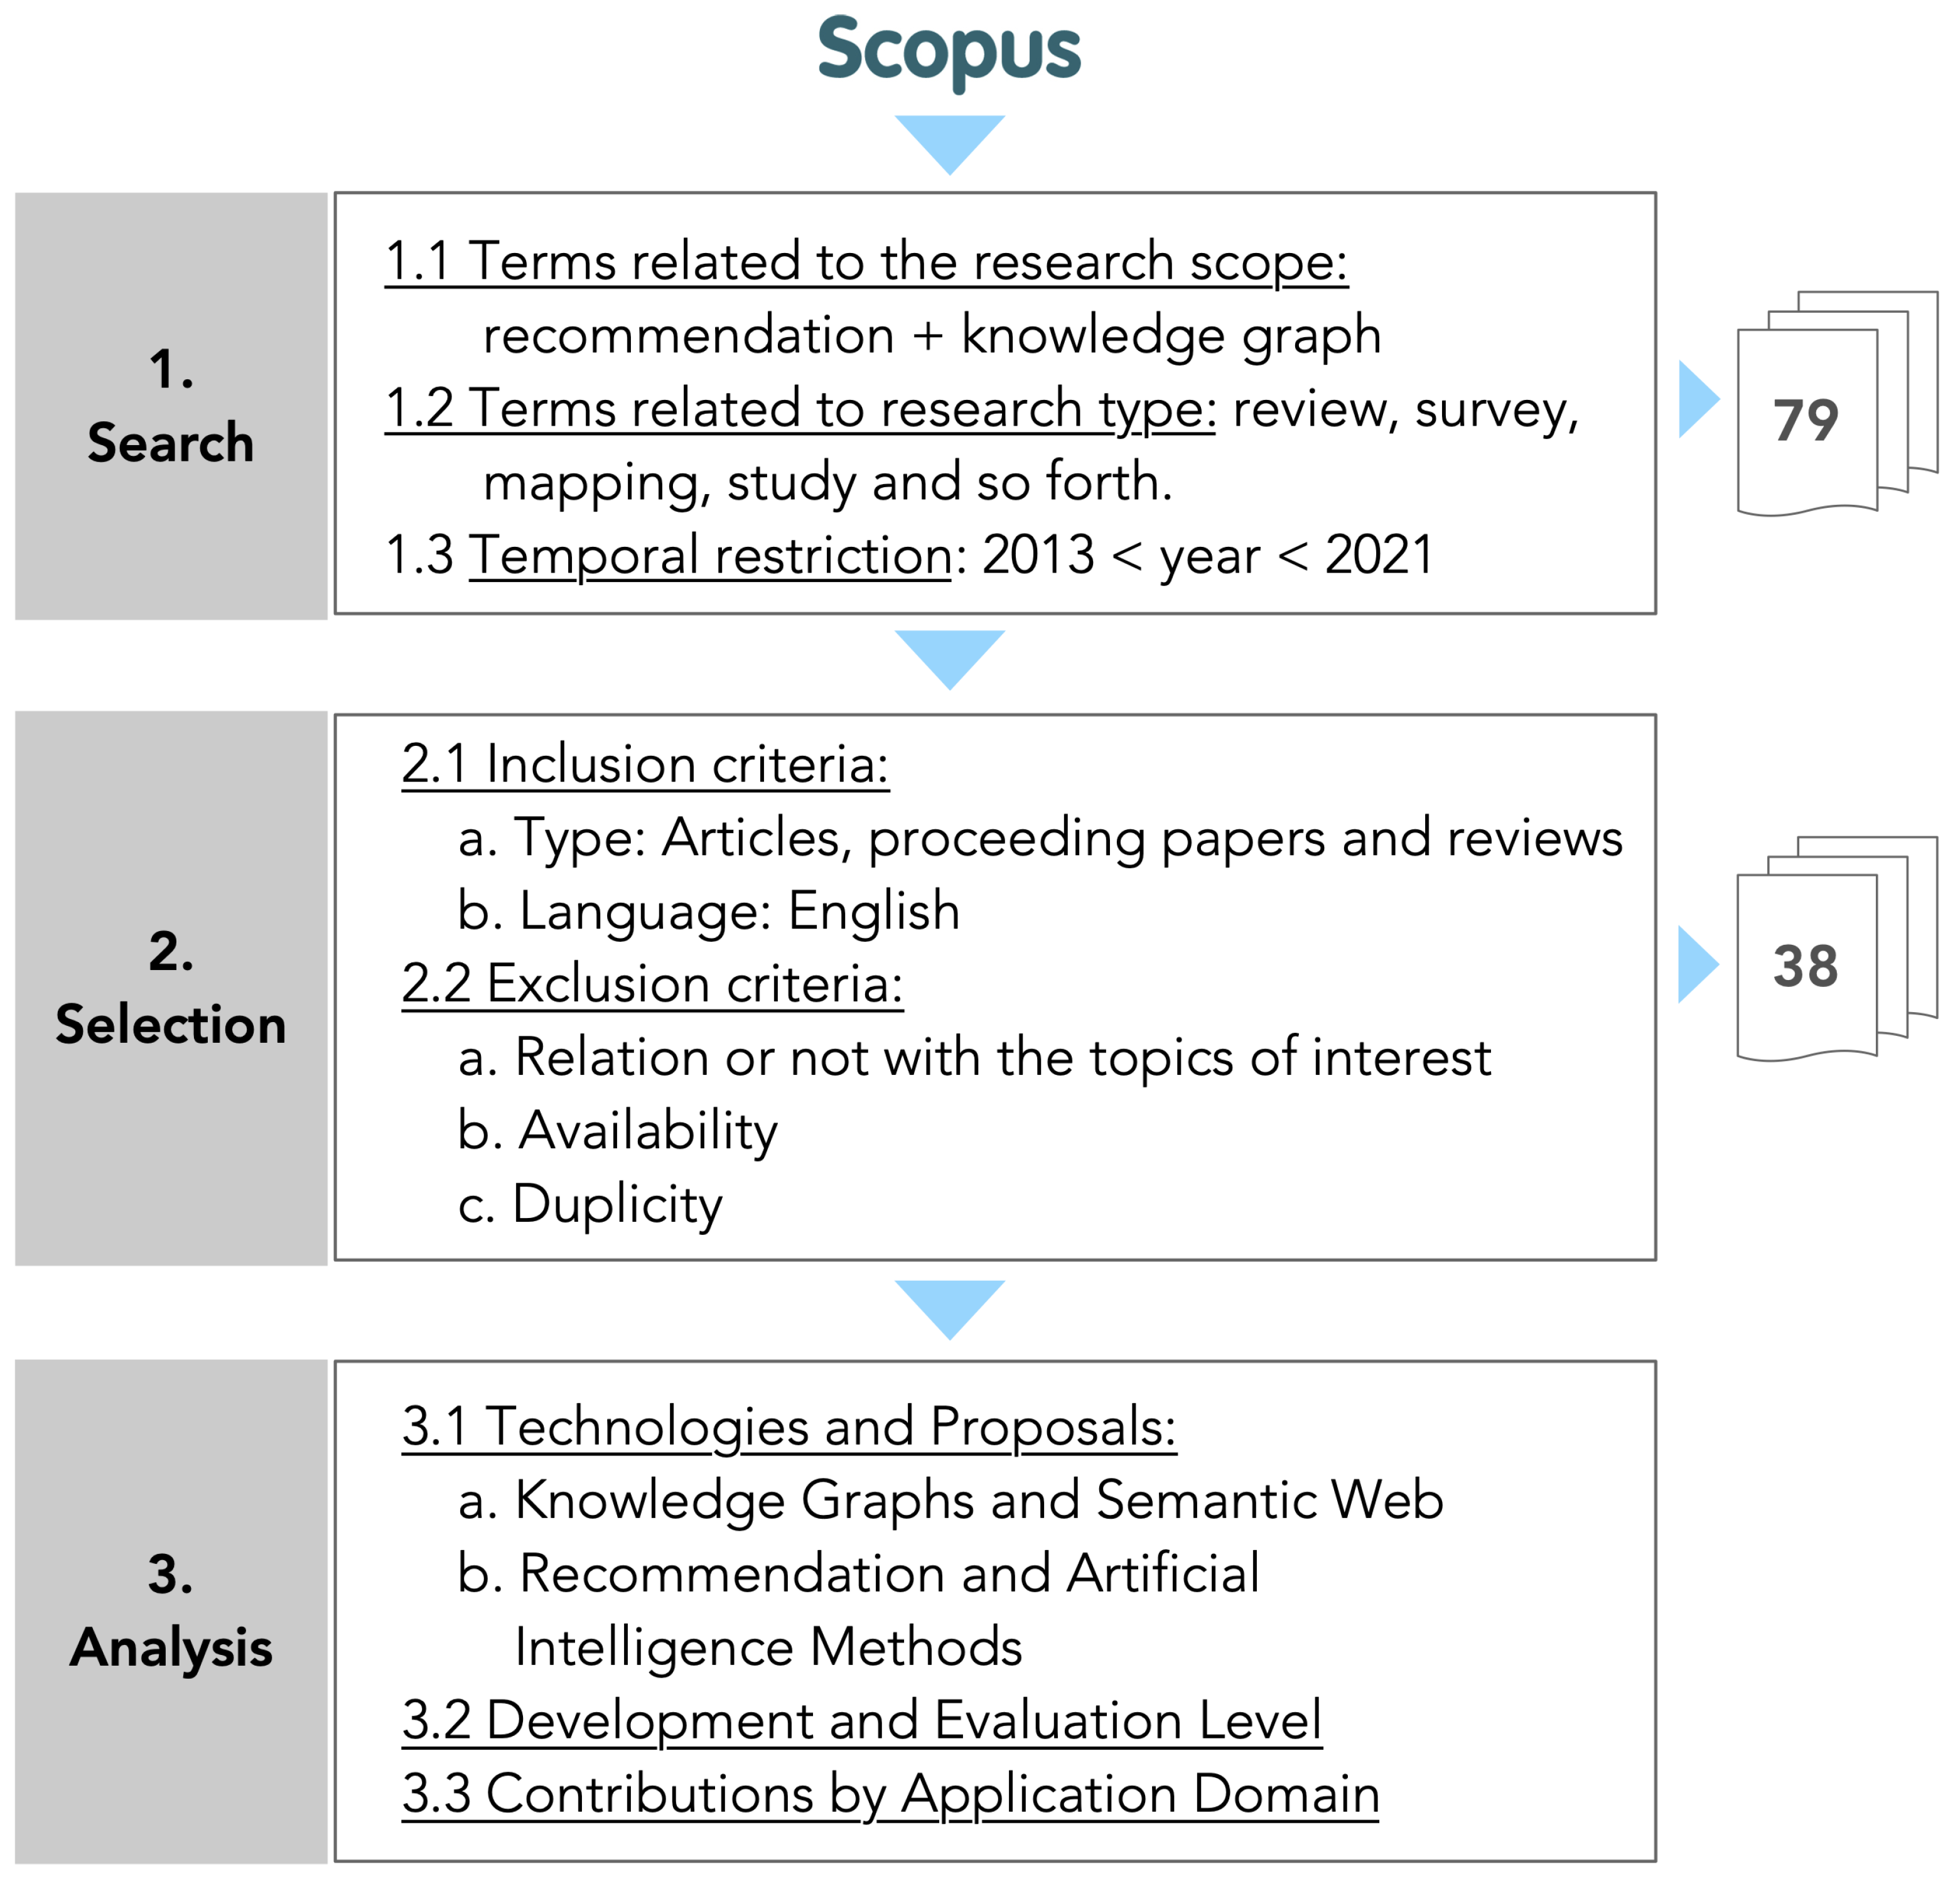Click the right arrow beside Search box
Viewport: 1960px width, 1886px height.
coord(1699,399)
